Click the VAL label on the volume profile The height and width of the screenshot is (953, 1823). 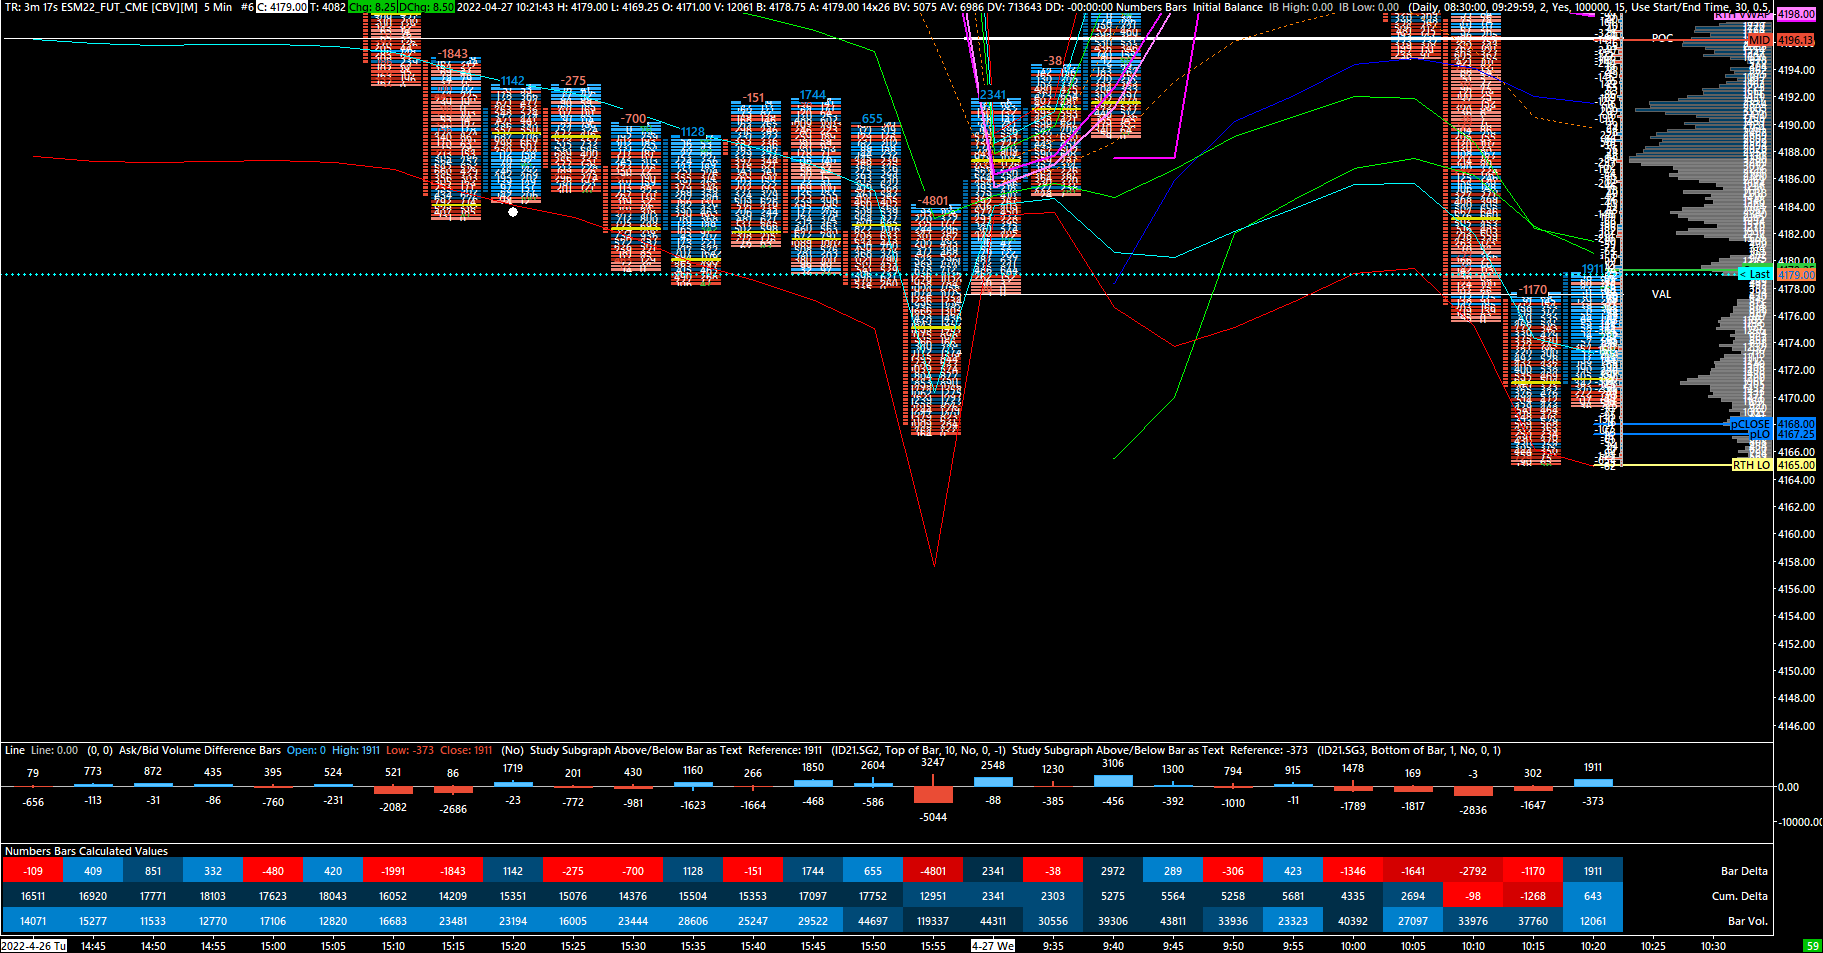pyautogui.click(x=1661, y=294)
